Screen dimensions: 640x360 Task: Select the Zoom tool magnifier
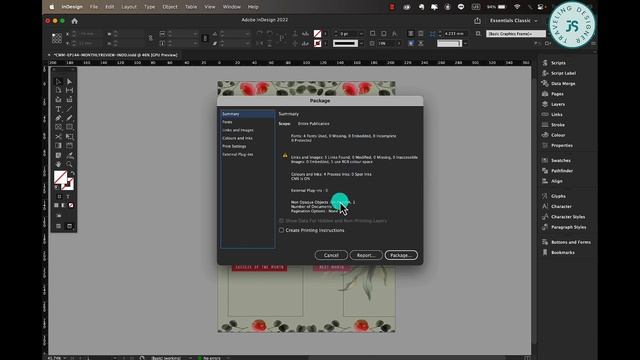coord(69,164)
